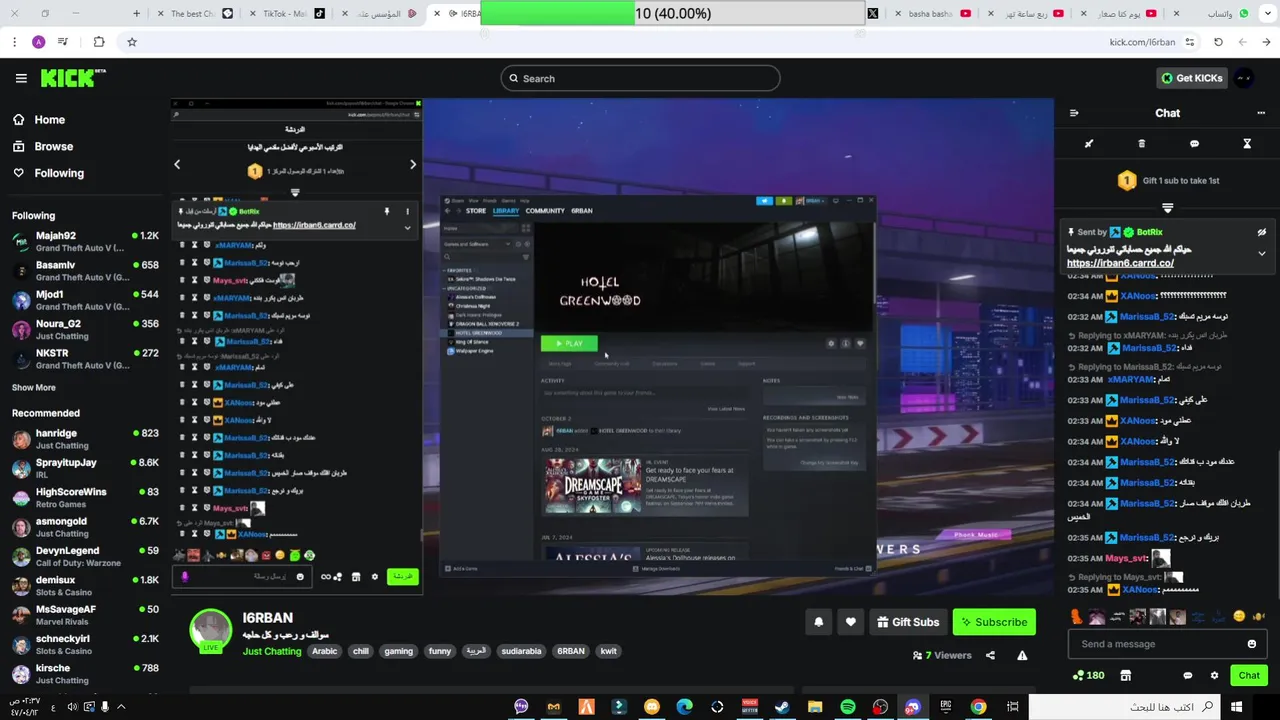The height and width of the screenshot is (720, 1280).
Task: Hide the pinned BotRix message
Action: [1261, 232]
